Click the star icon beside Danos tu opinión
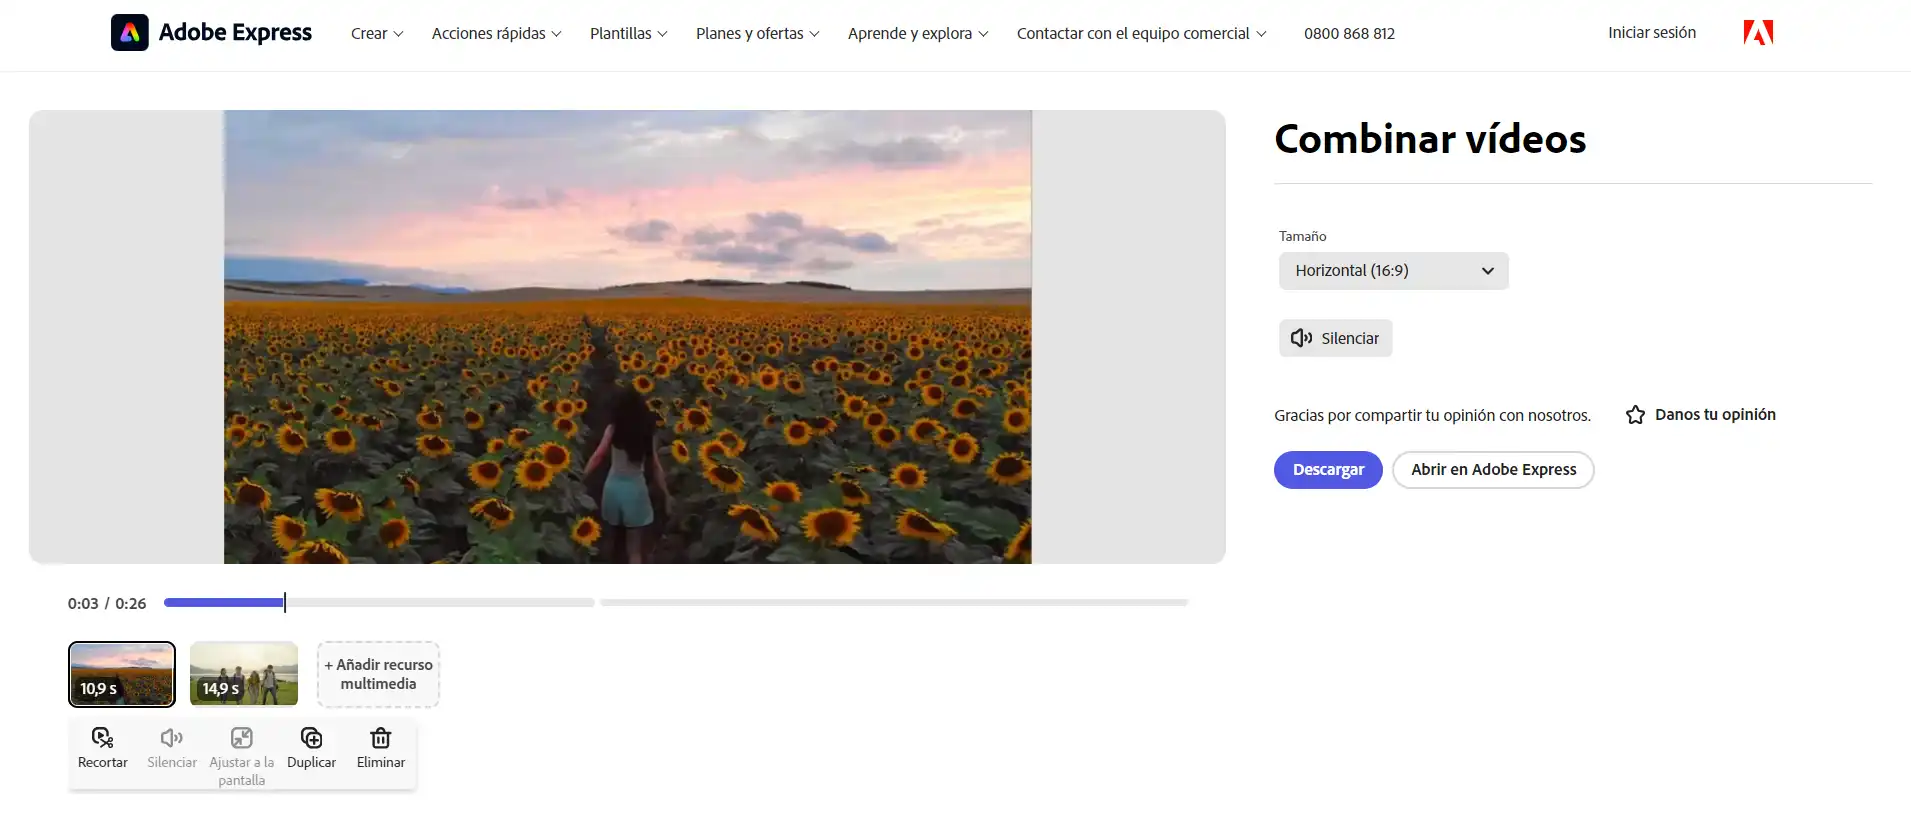 click(x=1636, y=415)
